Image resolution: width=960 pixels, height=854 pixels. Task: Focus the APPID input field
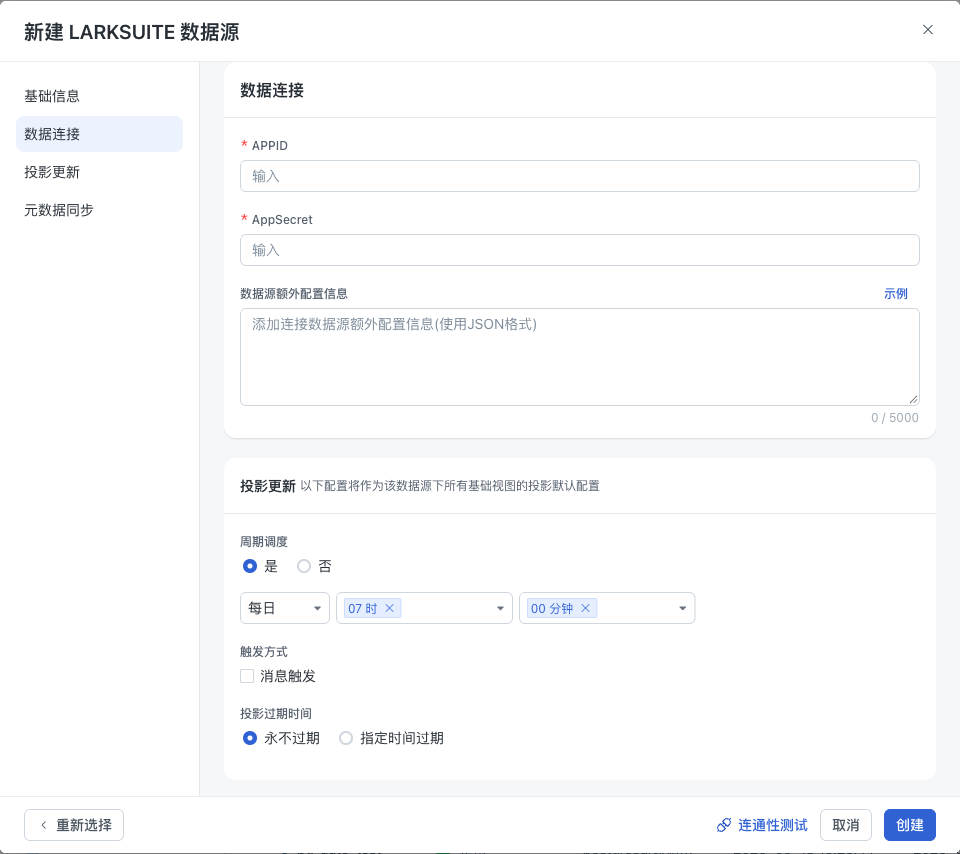(580, 176)
